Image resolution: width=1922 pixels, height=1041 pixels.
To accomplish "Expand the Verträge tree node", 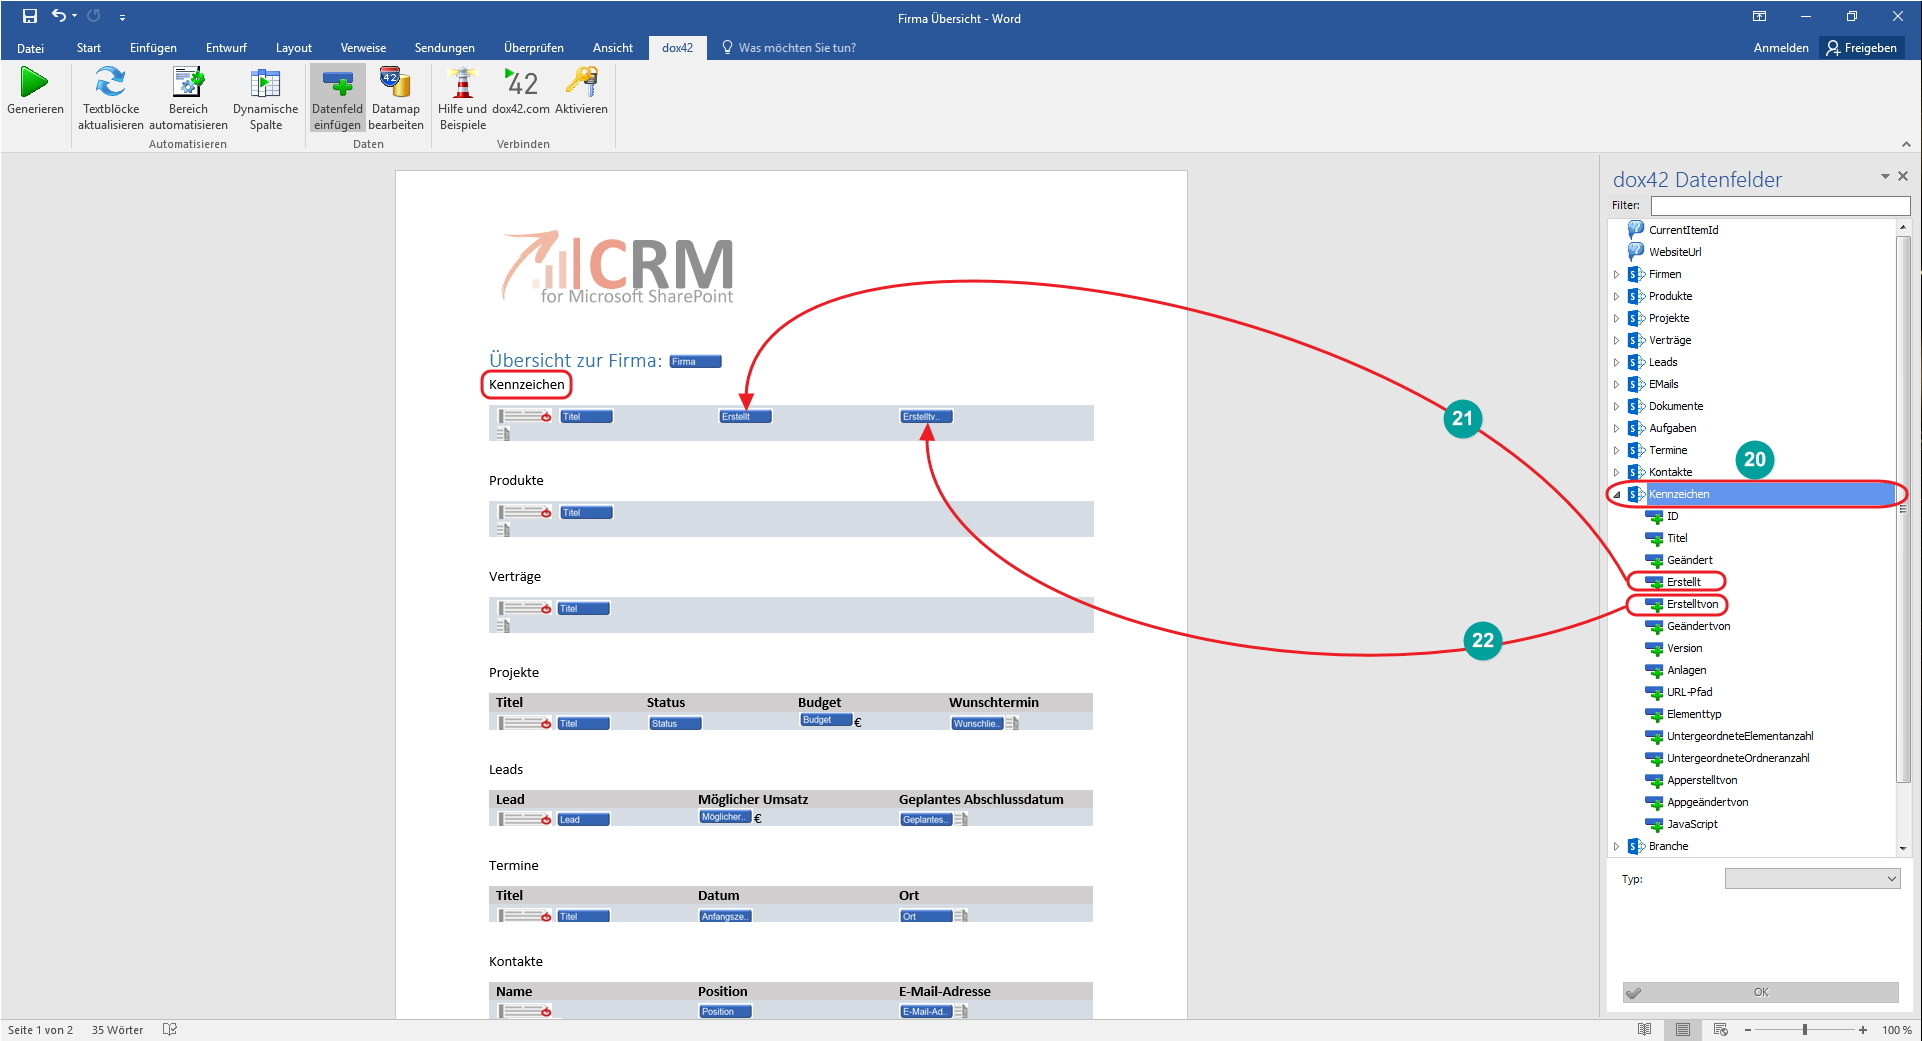I will [x=1616, y=340].
